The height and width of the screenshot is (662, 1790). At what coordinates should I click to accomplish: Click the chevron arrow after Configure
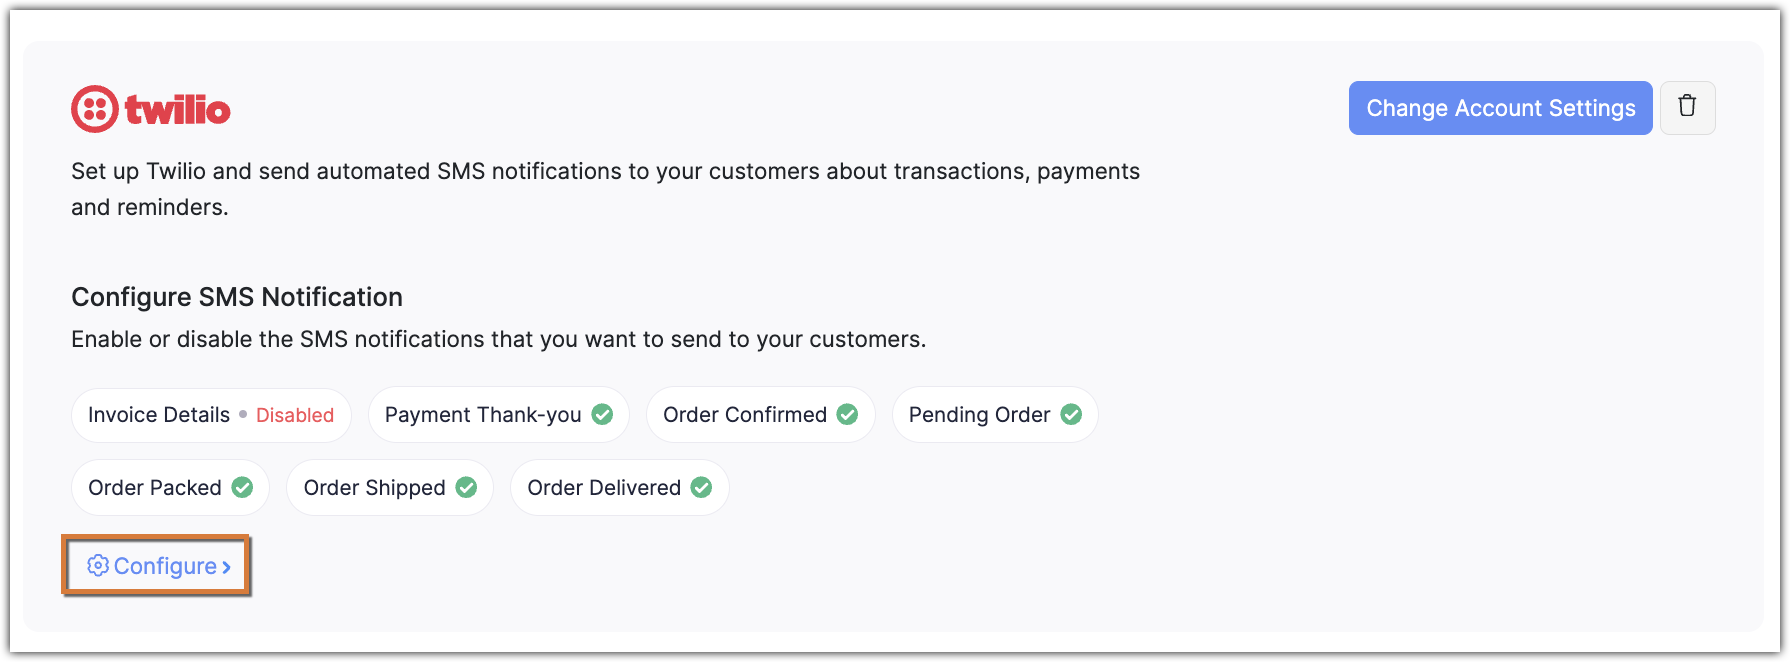point(227,567)
